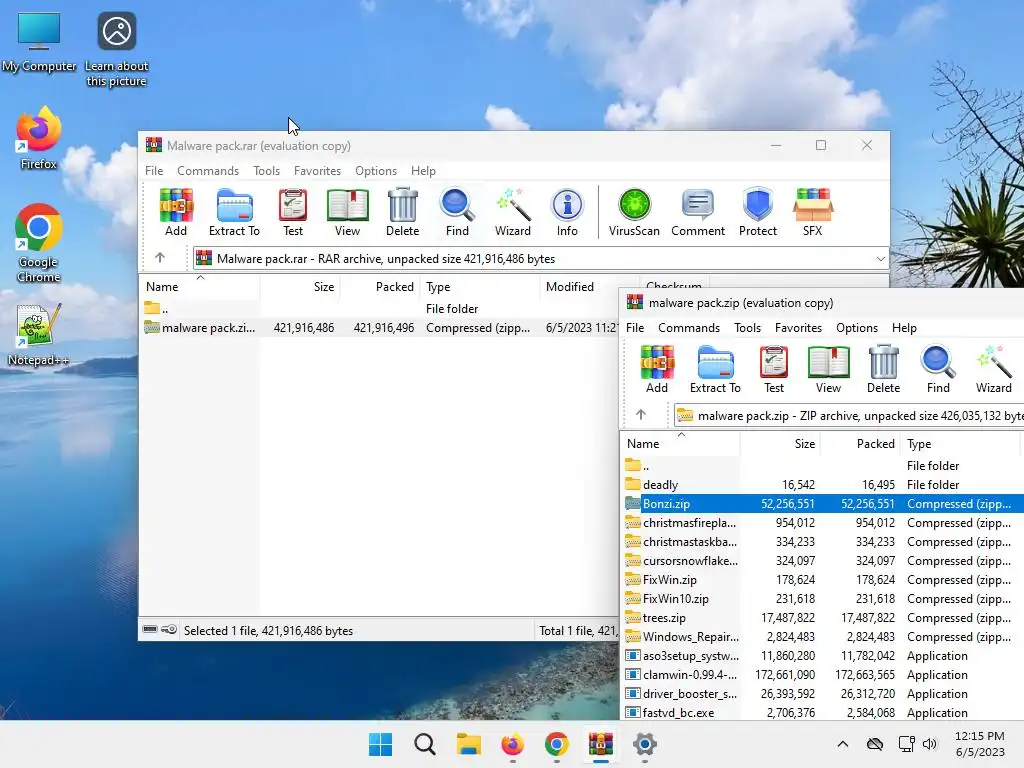Click Test in malware pack.zip window
The image size is (1024, 768).
point(774,370)
